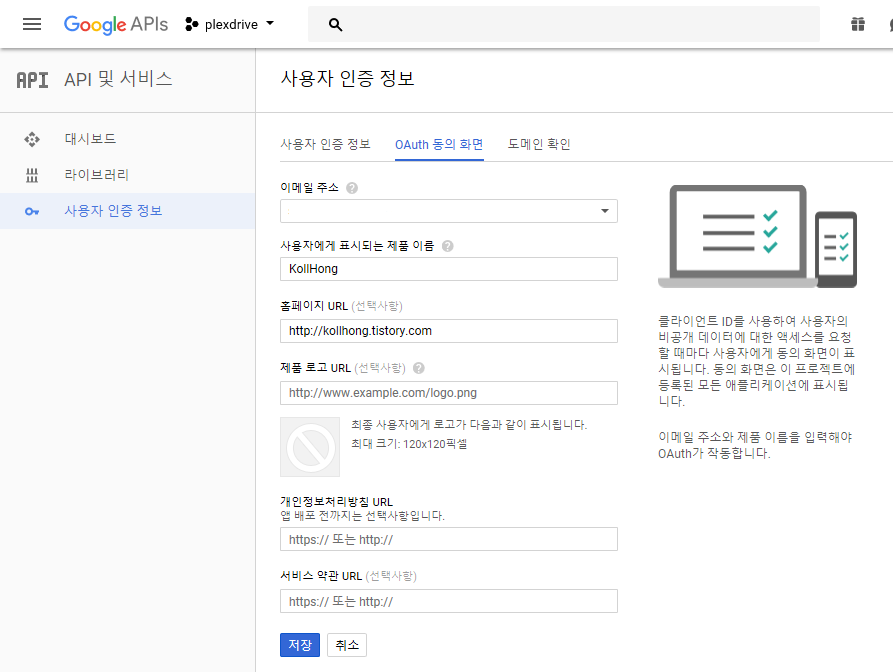Click help icon next to 이메일 주소
This screenshot has width=893, height=672.
coord(352,187)
